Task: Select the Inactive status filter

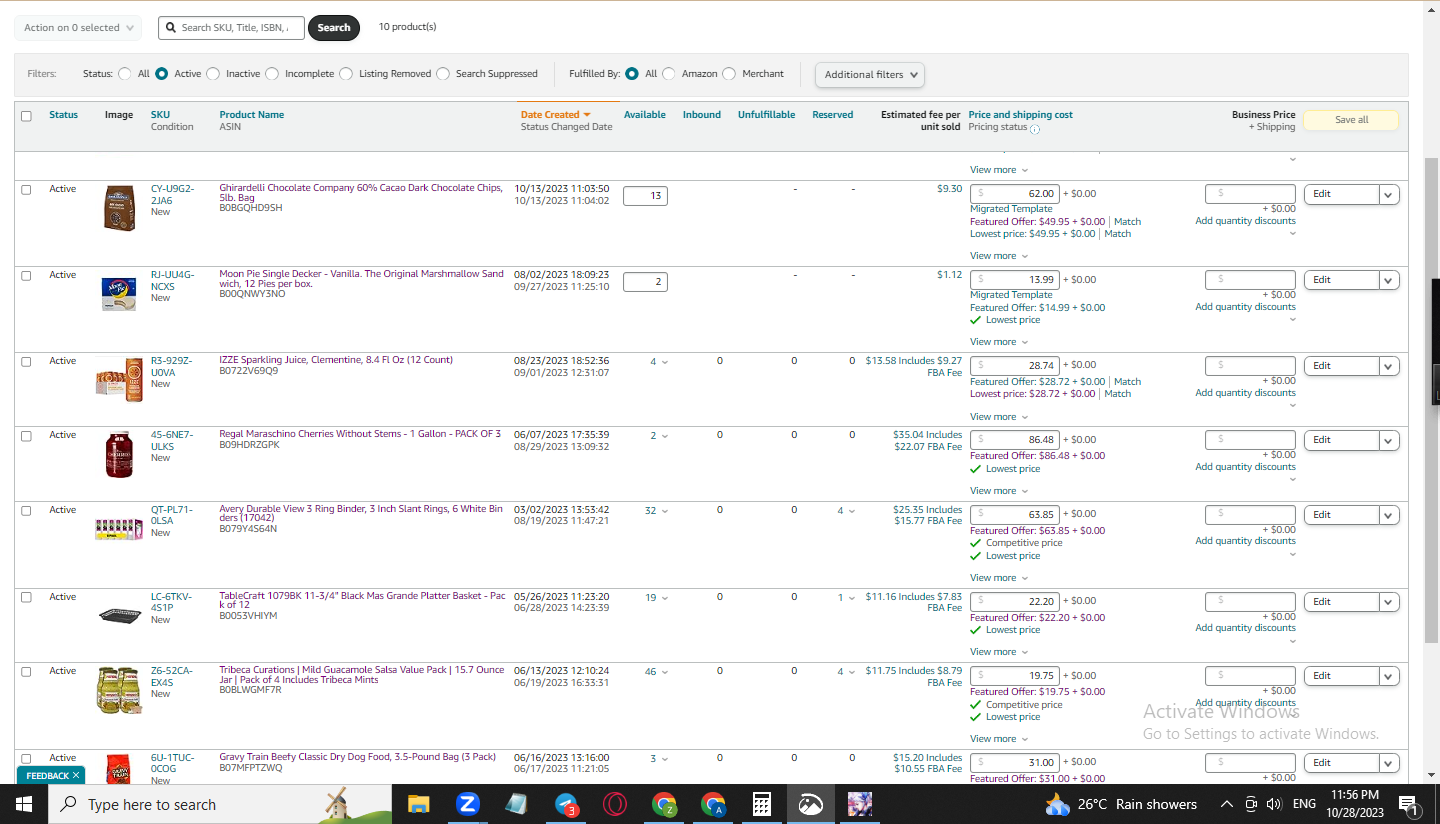Action: [x=213, y=73]
